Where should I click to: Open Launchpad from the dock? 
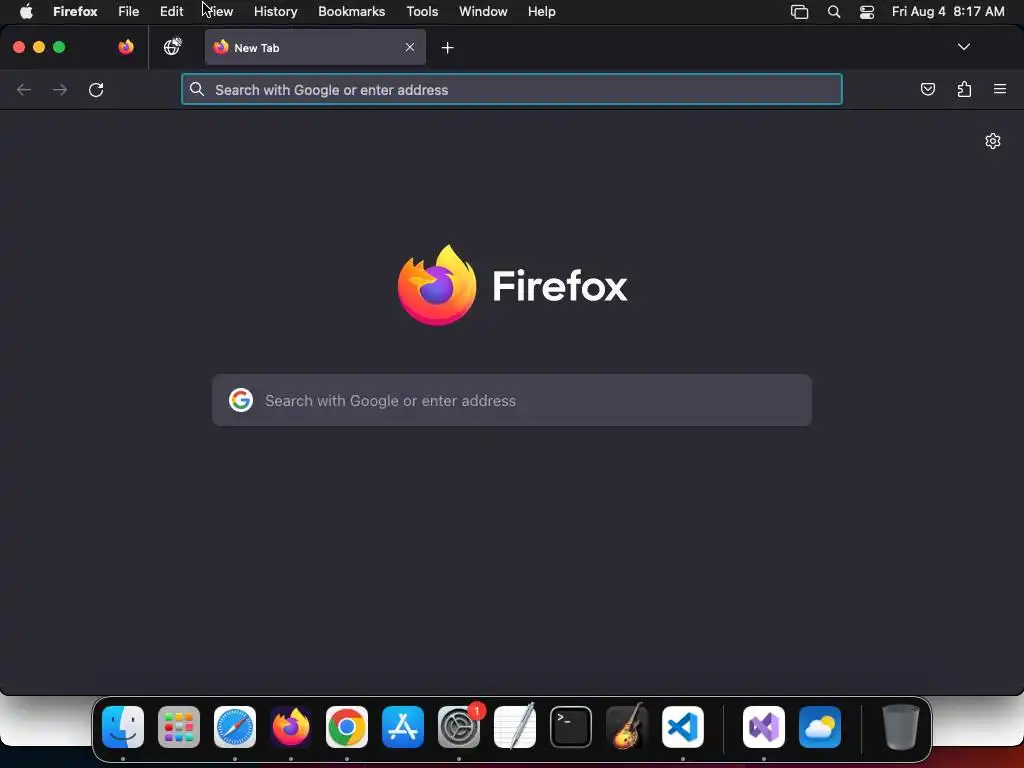pyautogui.click(x=179, y=727)
